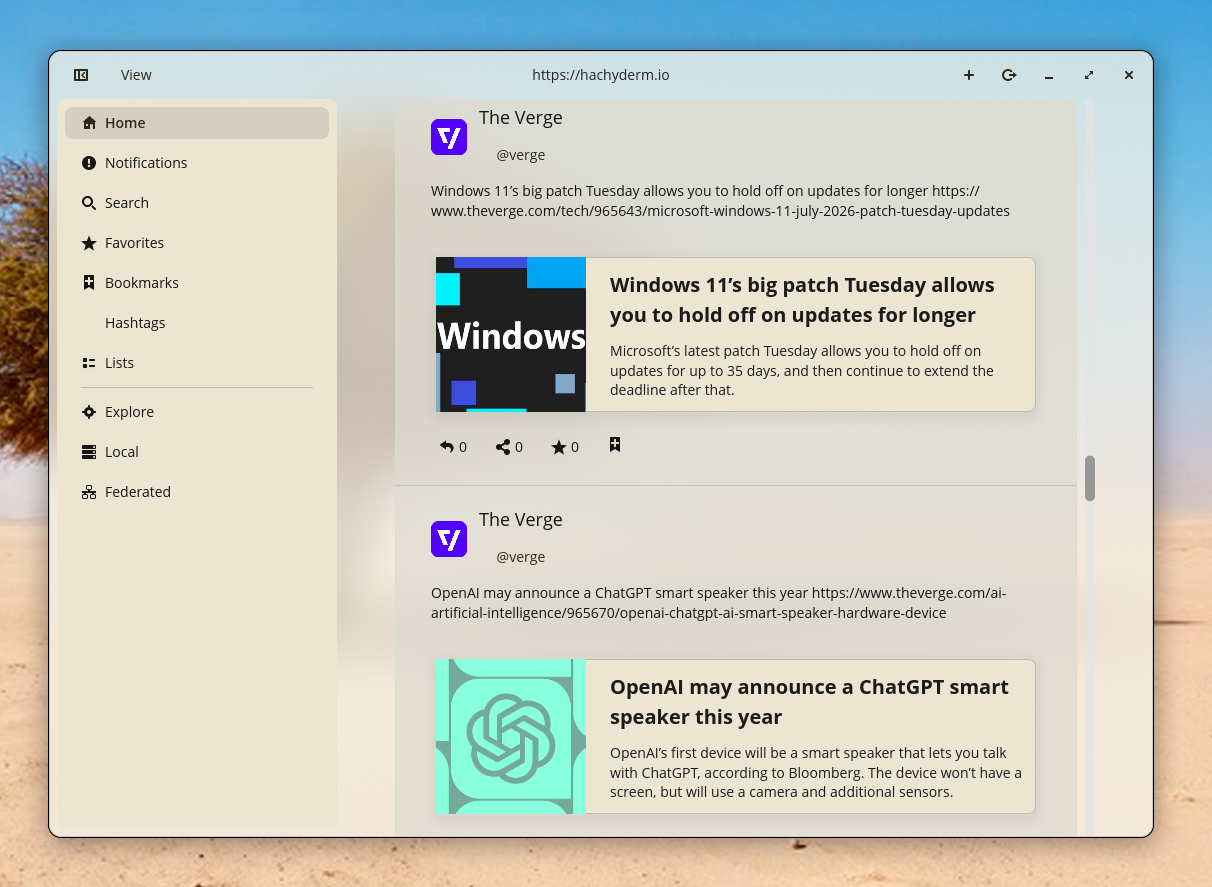The image size is (1212, 887).
Task: Toggle the sidebar panel icon
Action: [81, 75]
